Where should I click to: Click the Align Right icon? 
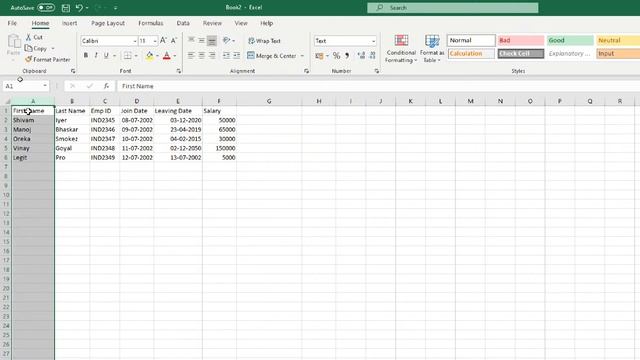[212, 56]
